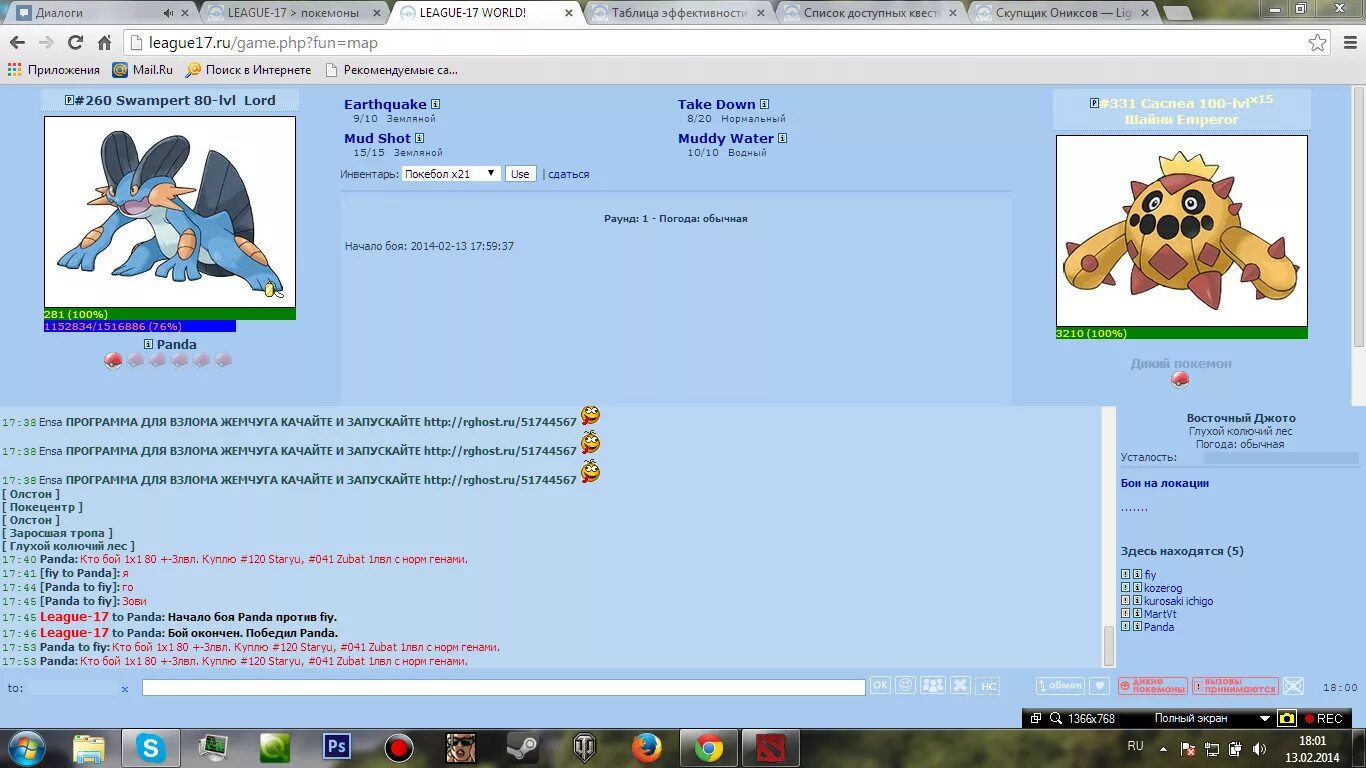Open info icon next to Take Down move
Image resolution: width=1366 pixels, height=768 pixels.
click(764, 104)
